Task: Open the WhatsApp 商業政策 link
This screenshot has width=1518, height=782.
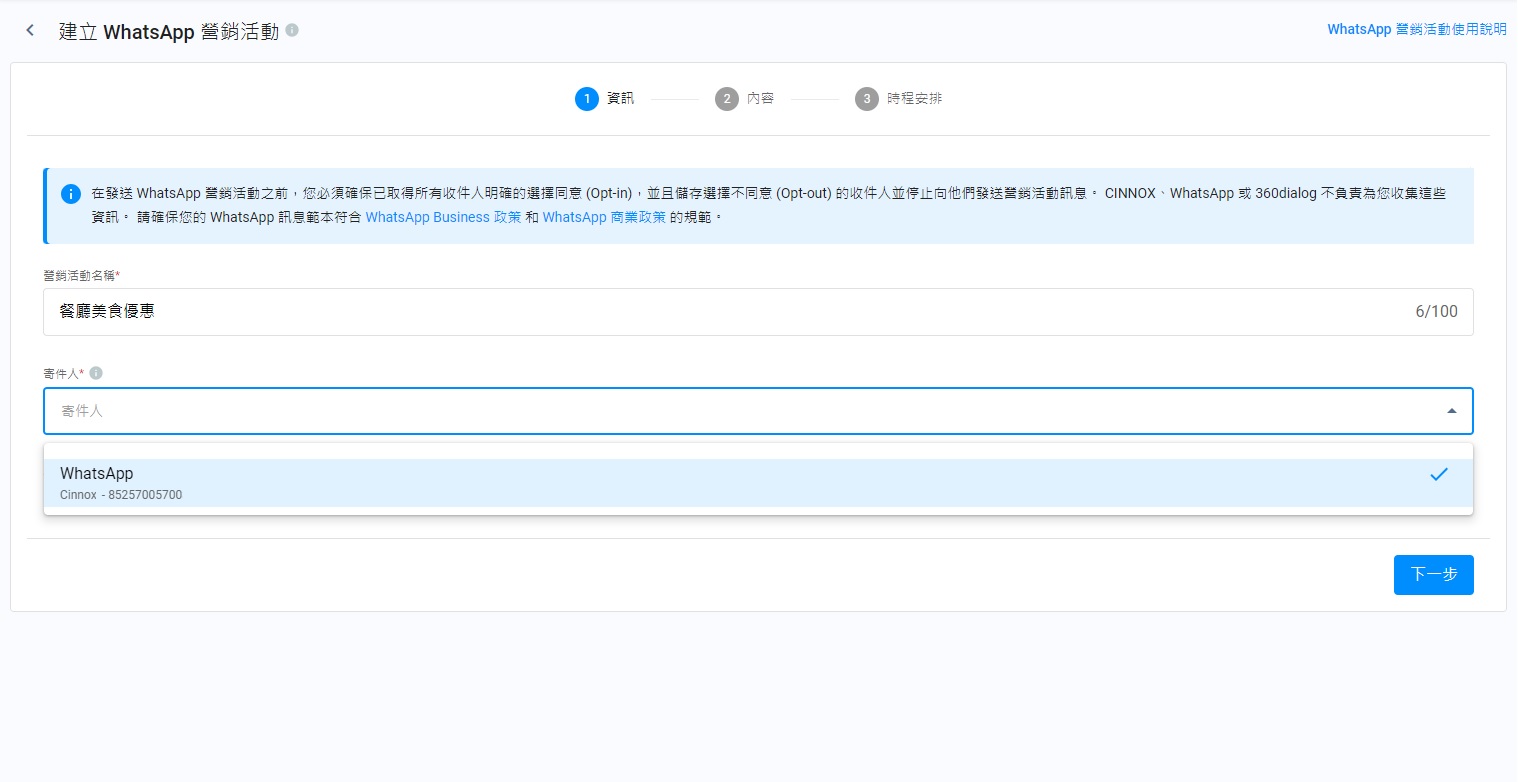Action: (604, 217)
